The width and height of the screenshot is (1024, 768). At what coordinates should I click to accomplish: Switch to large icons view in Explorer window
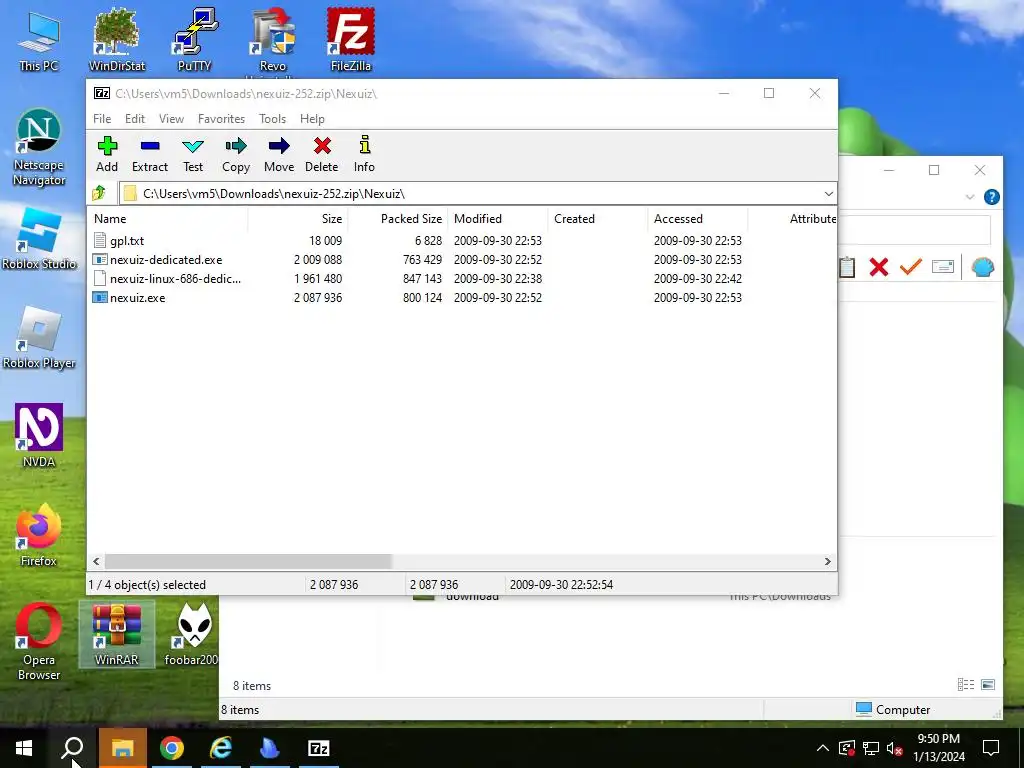point(988,684)
